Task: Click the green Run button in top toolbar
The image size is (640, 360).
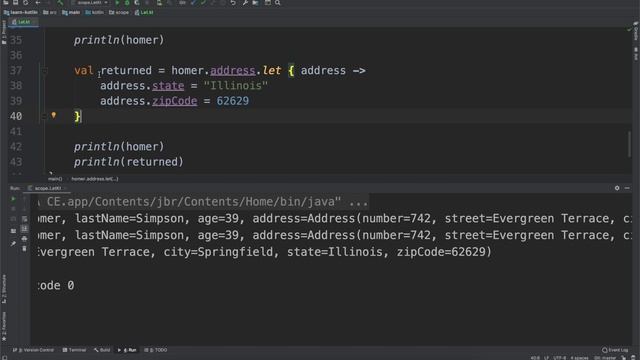Action: pos(117,2)
